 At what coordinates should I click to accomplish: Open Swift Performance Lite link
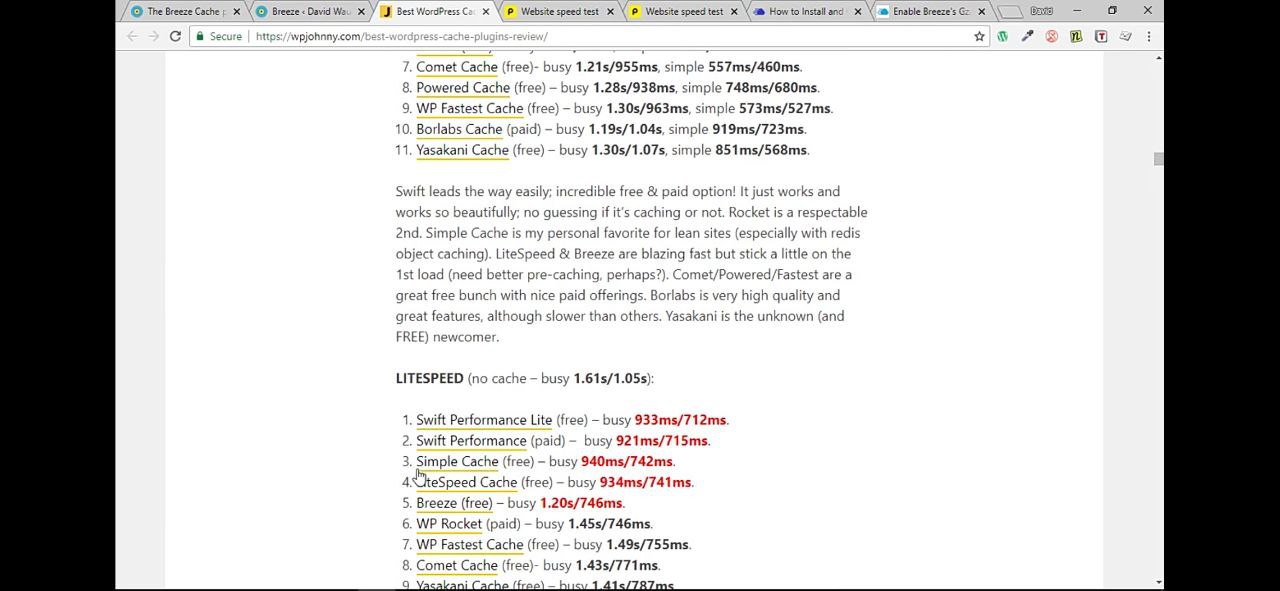coord(484,420)
